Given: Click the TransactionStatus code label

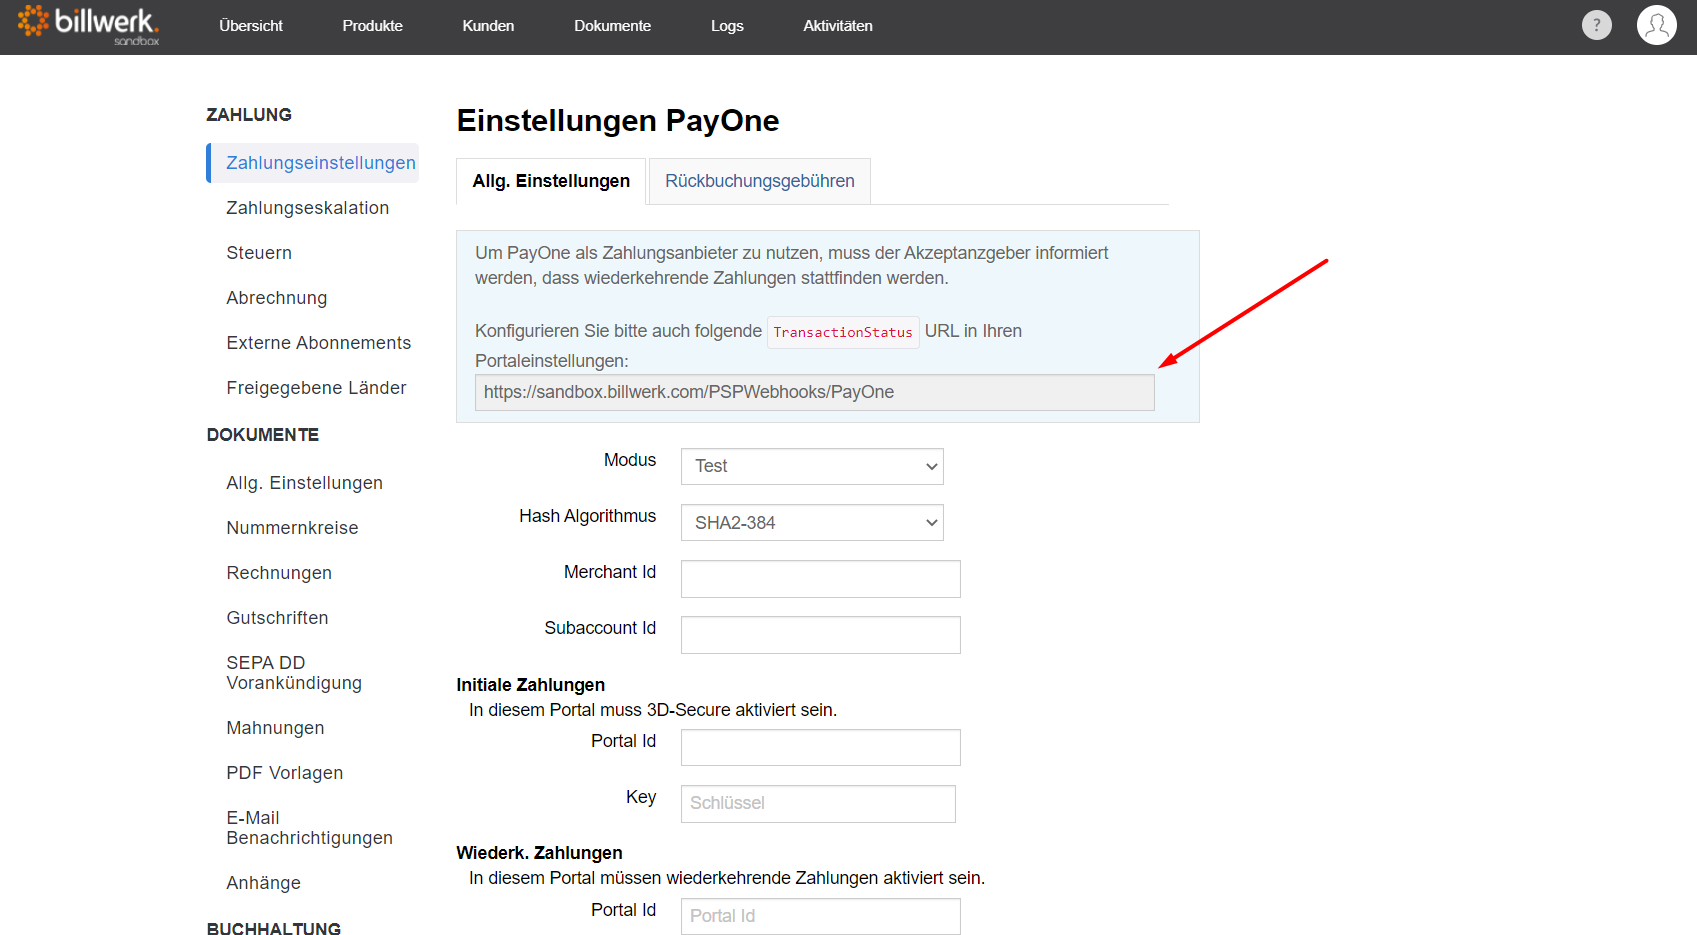Looking at the screenshot, I should pyautogui.click(x=842, y=332).
